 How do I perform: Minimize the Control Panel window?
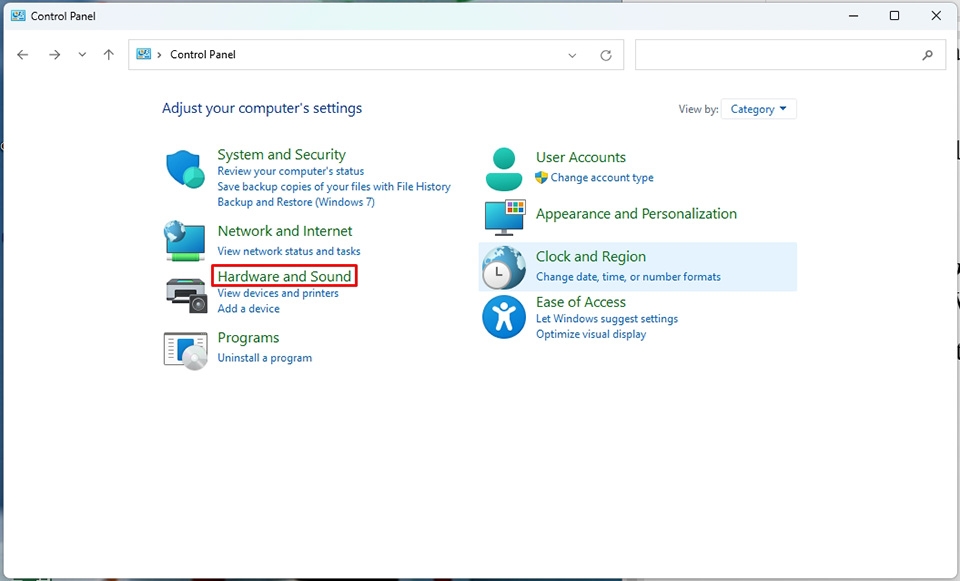(x=853, y=16)
